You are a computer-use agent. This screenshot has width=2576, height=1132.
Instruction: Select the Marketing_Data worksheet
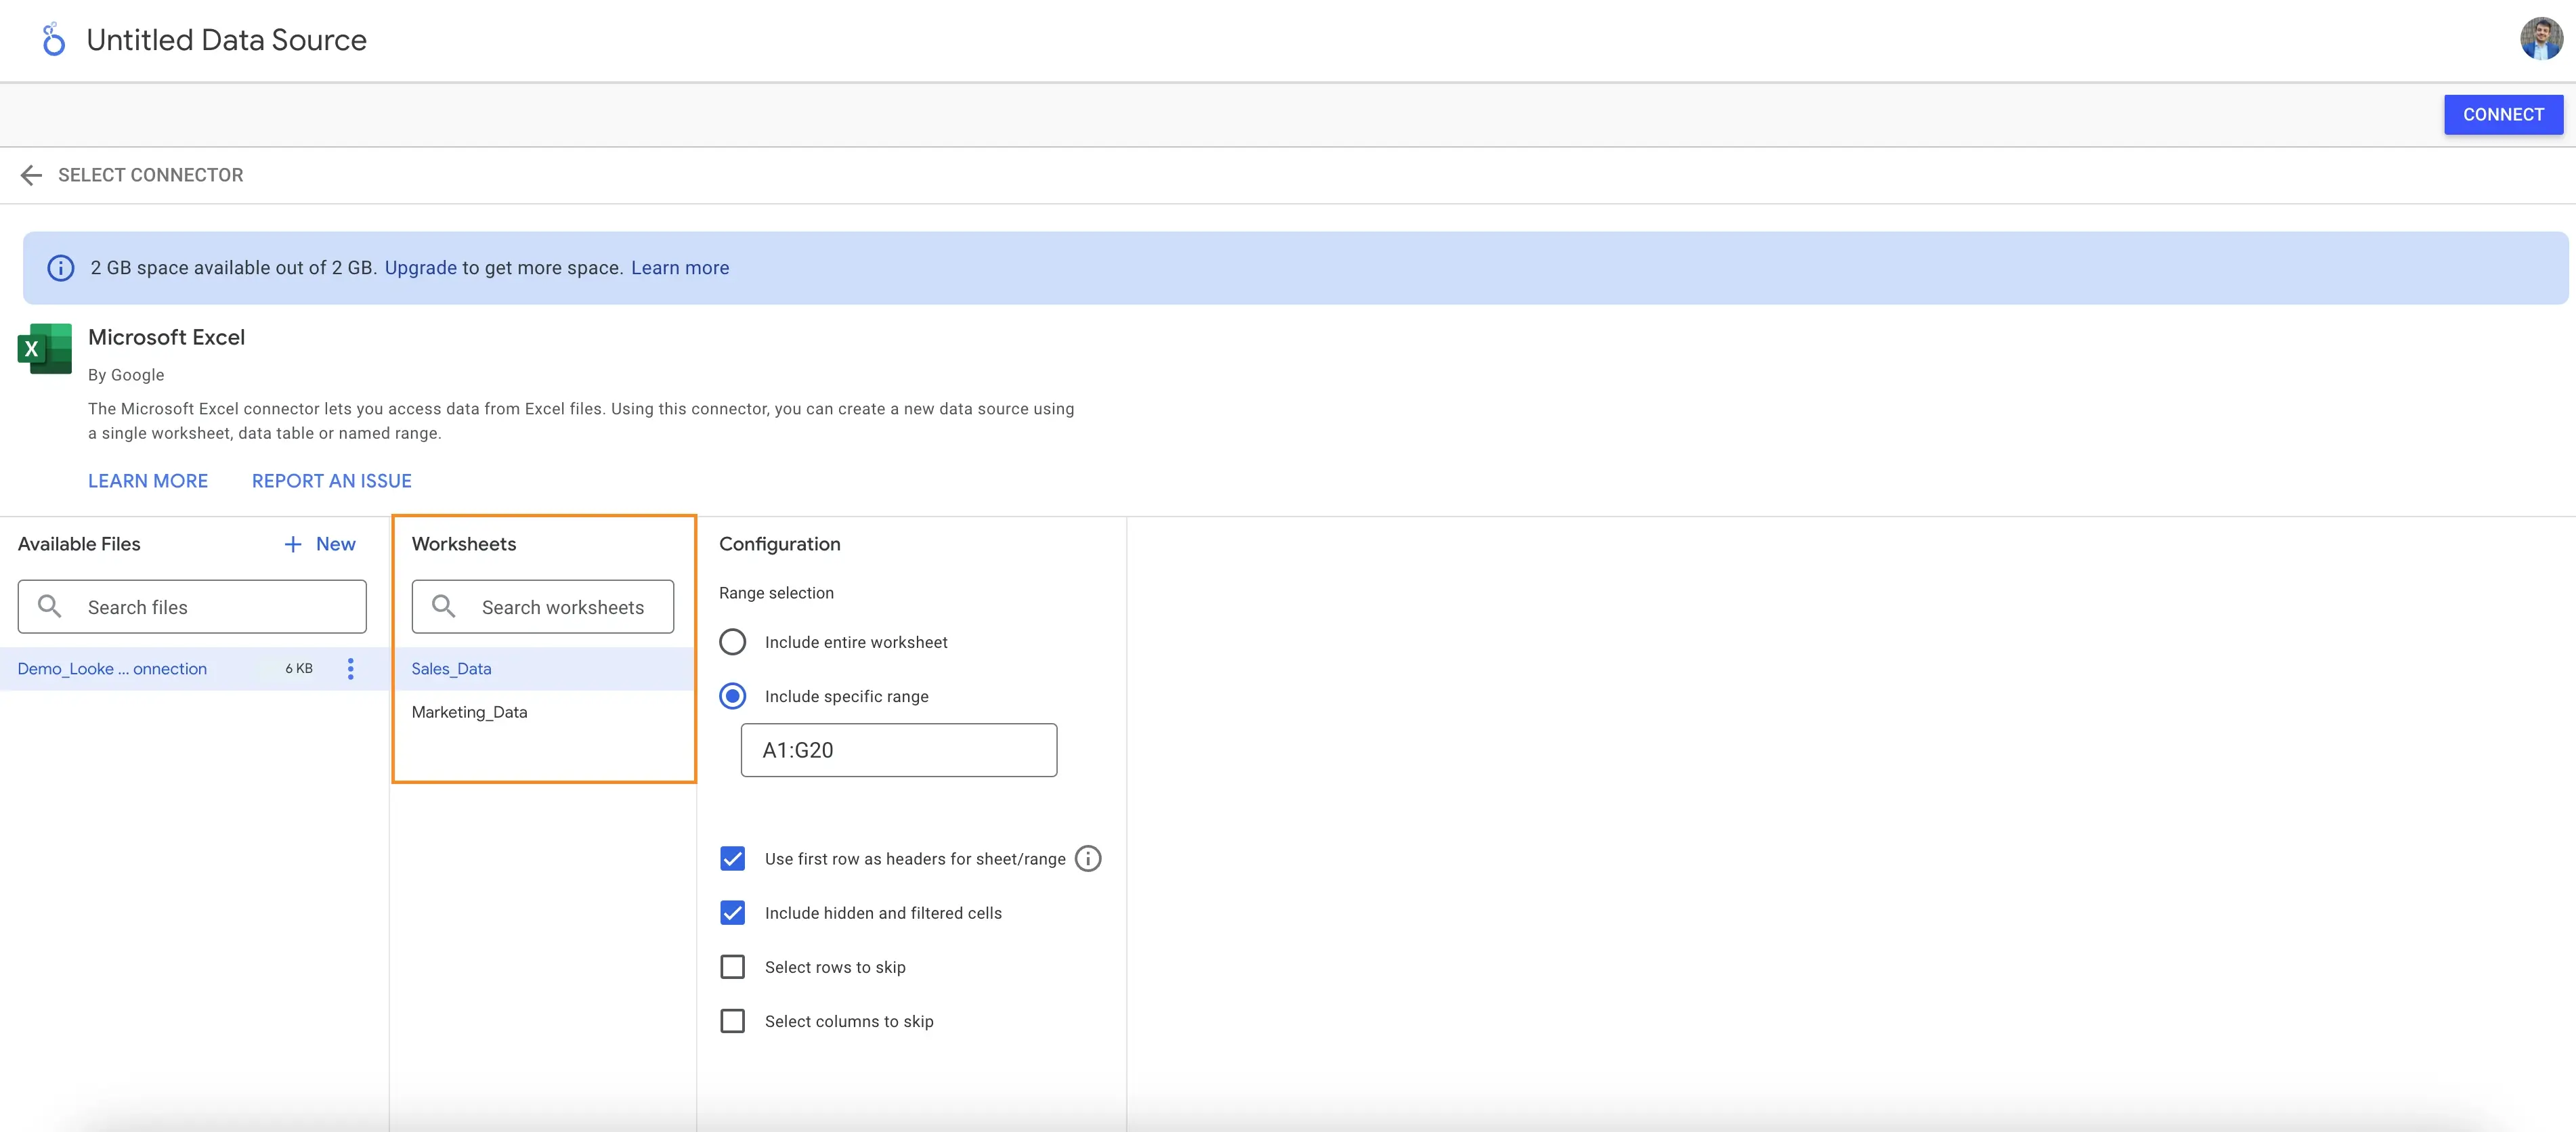pyautogui.click(x=468, y=712)
